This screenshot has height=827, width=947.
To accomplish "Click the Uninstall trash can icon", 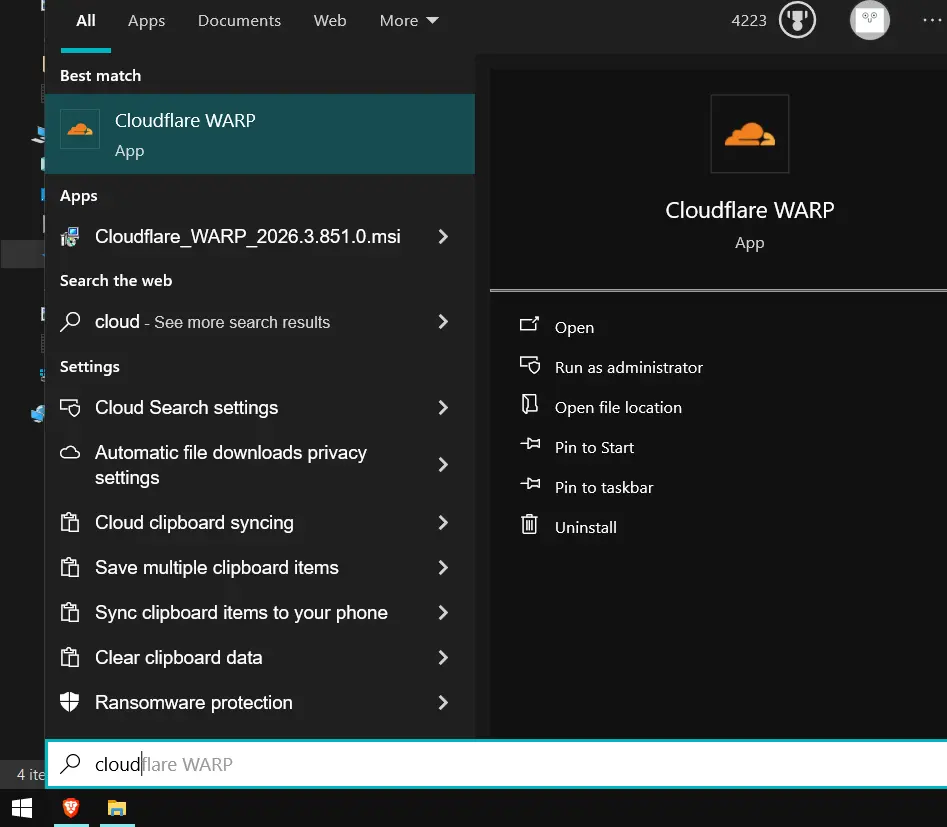I will pyautogui.click(x=529, y=524).
